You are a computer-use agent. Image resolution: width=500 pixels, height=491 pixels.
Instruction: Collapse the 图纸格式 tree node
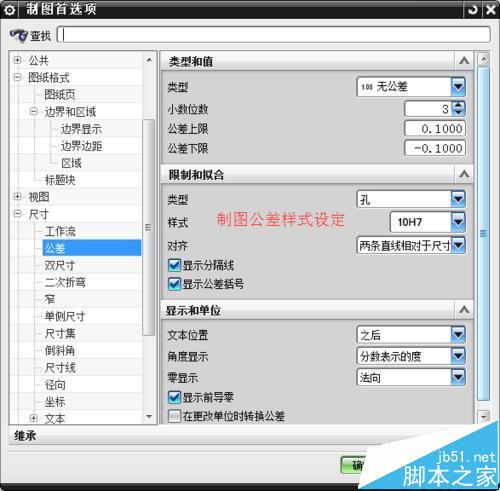(17, 77)
